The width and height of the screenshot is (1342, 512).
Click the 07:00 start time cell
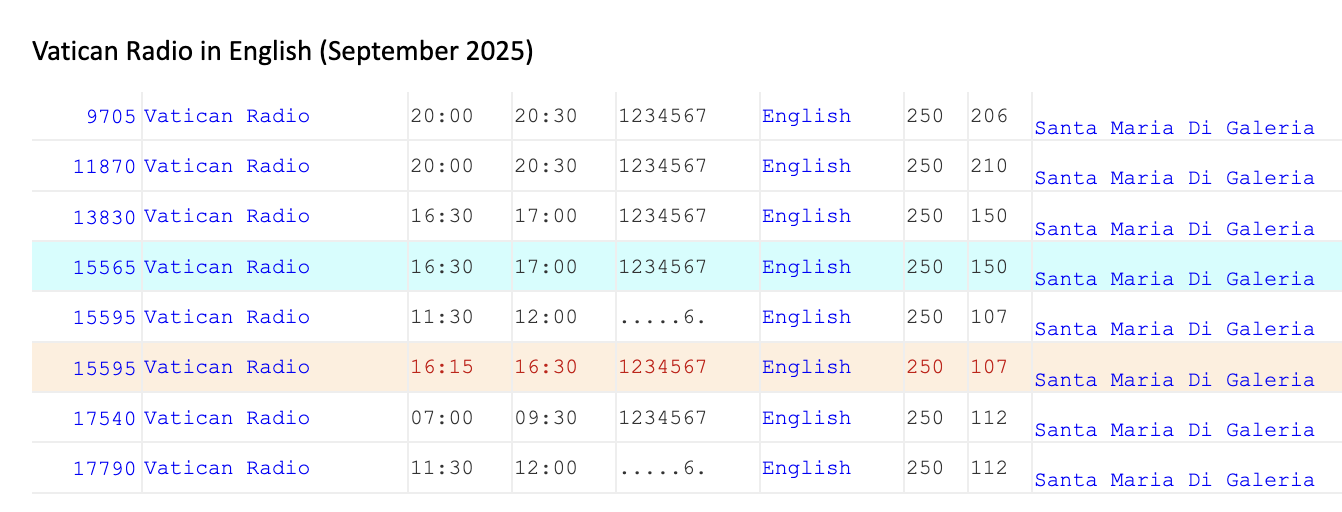[x=442, y=418]
